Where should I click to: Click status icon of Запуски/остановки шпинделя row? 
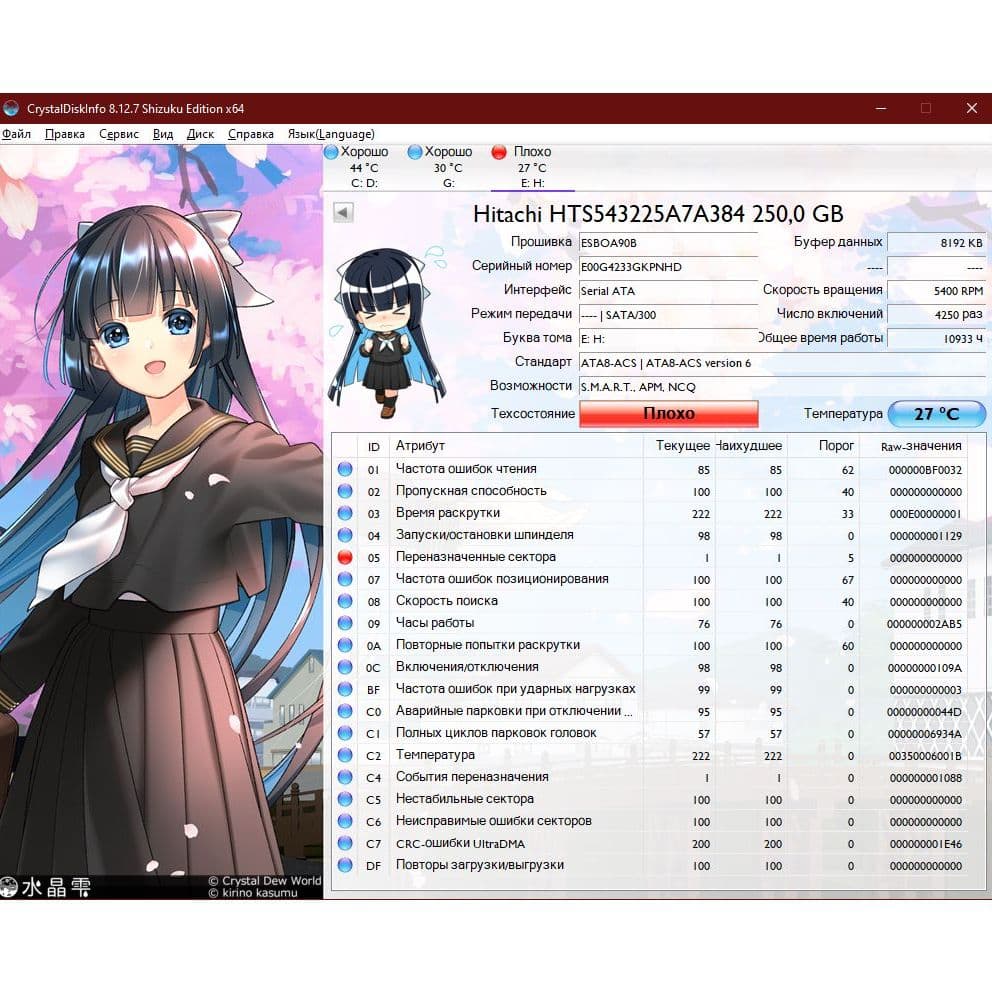[345, 535]
